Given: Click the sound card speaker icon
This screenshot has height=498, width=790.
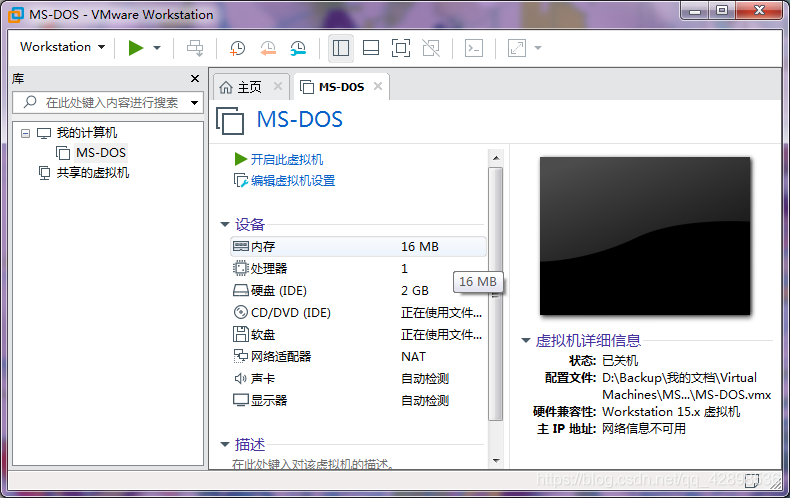Looking at the screenshot, I should click(240, 379).
